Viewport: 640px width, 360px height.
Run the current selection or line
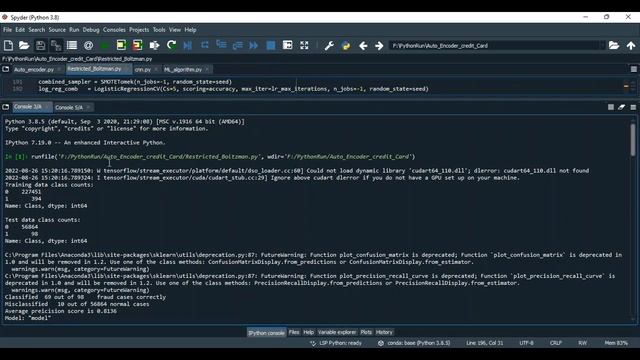pos(154,45)
